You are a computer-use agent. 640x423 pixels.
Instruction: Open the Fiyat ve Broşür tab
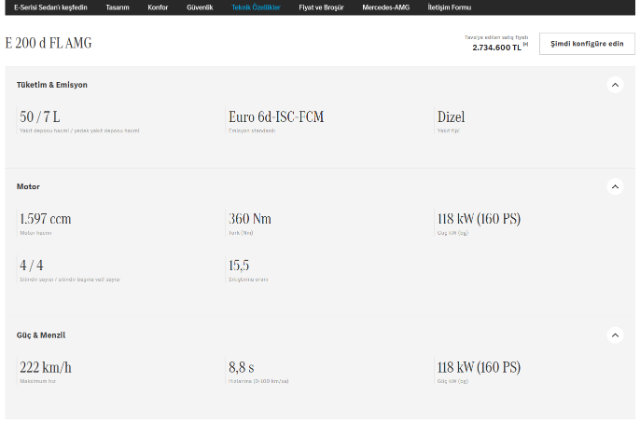point(321,7)
